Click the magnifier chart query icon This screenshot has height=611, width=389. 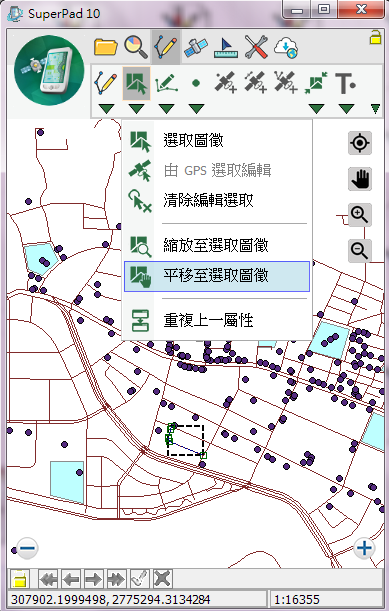[136, 47]
